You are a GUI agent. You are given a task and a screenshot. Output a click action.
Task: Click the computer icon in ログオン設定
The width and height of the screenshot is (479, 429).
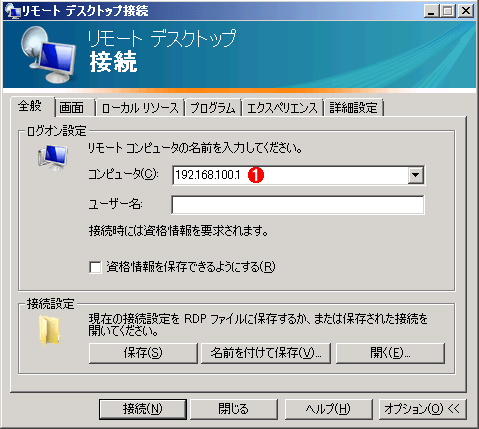[53, 158]
